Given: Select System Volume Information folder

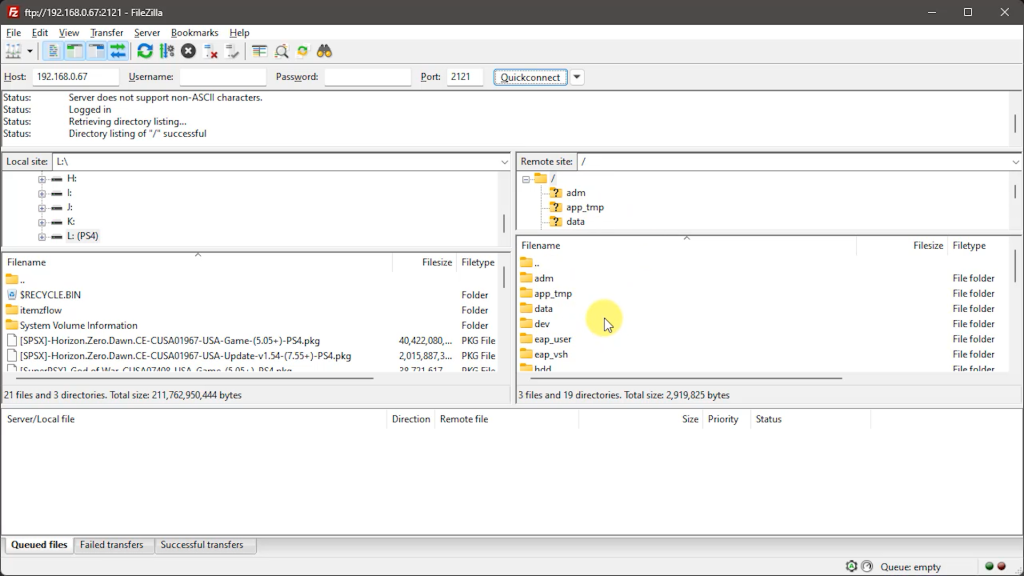Looking at the screenshot, I should tap(78, 325).
